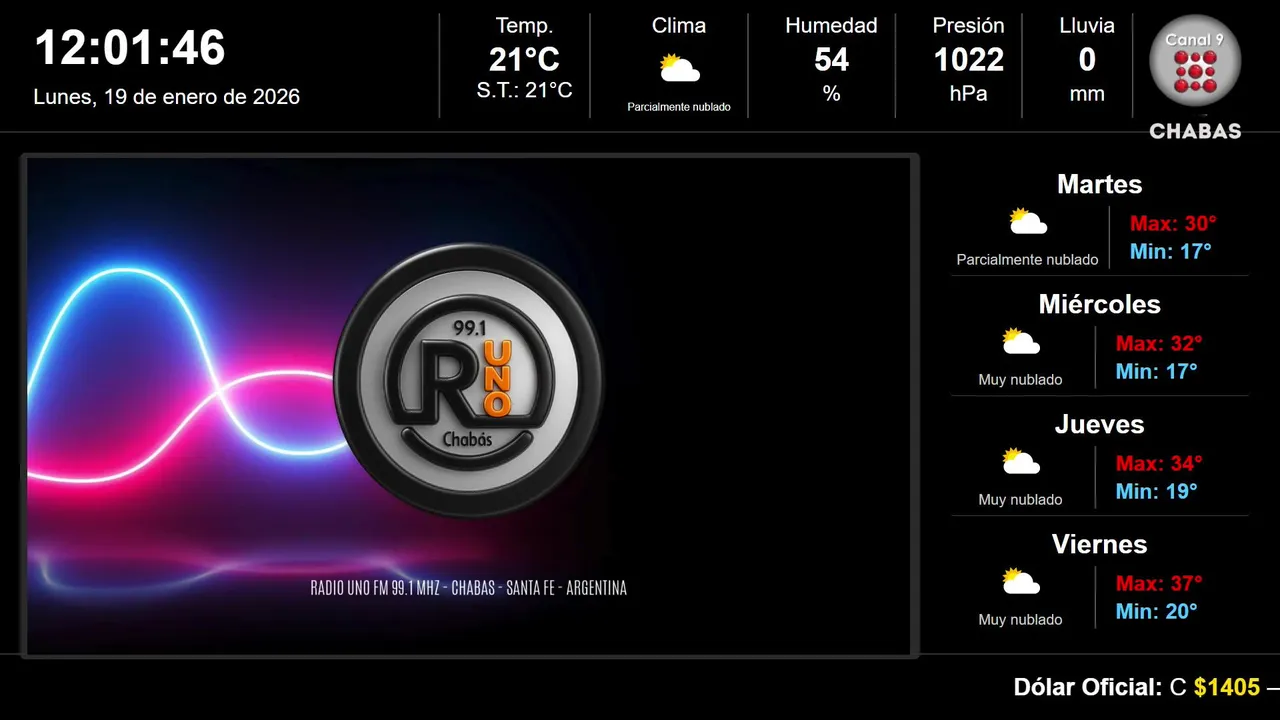Screen dimensions: 1280x720
Task: Click the pressure value 1022
Action: [x=968, y=60]
